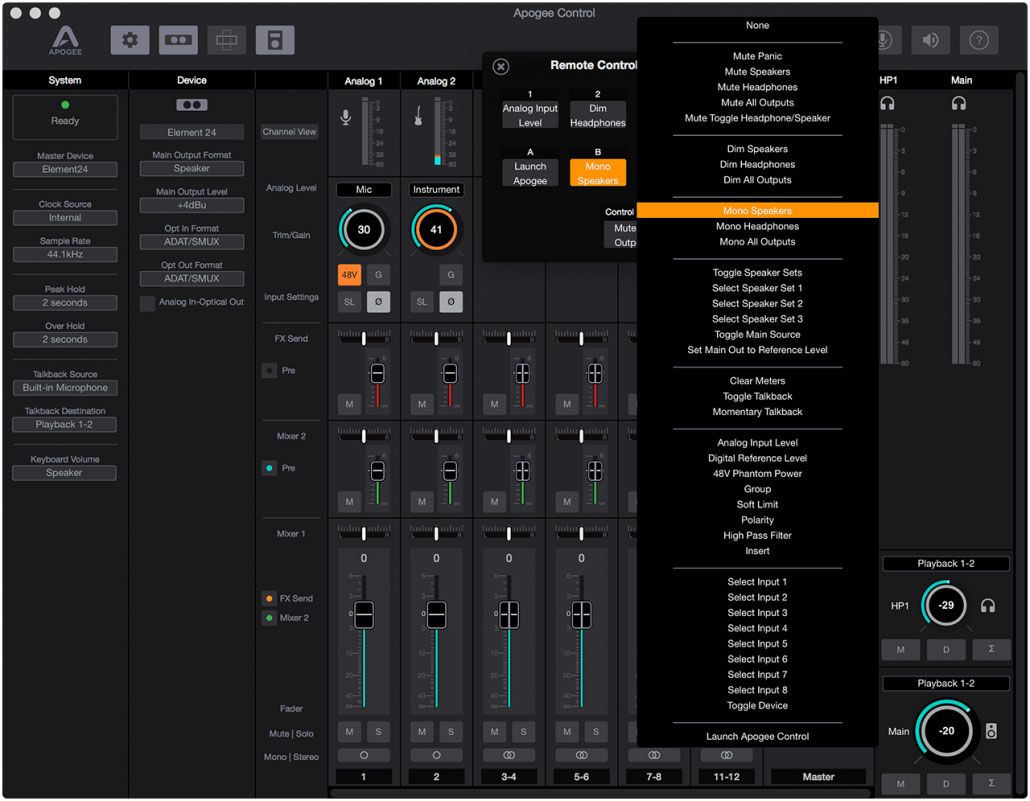This screenshot has height=801, width=1030.
Task: Select Mute Panic from the menu
Action: (757, 57)
